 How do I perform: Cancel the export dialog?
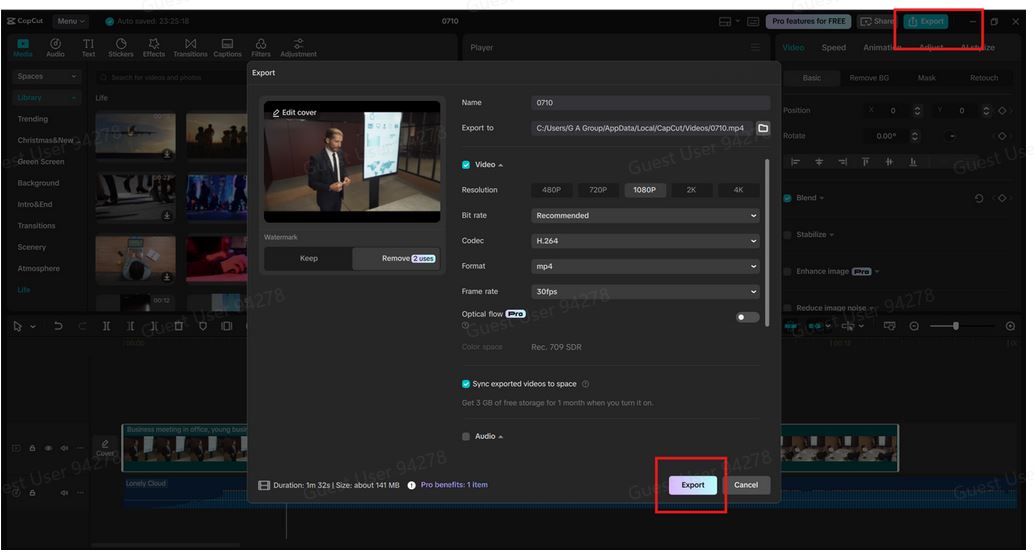coord(746,485)
